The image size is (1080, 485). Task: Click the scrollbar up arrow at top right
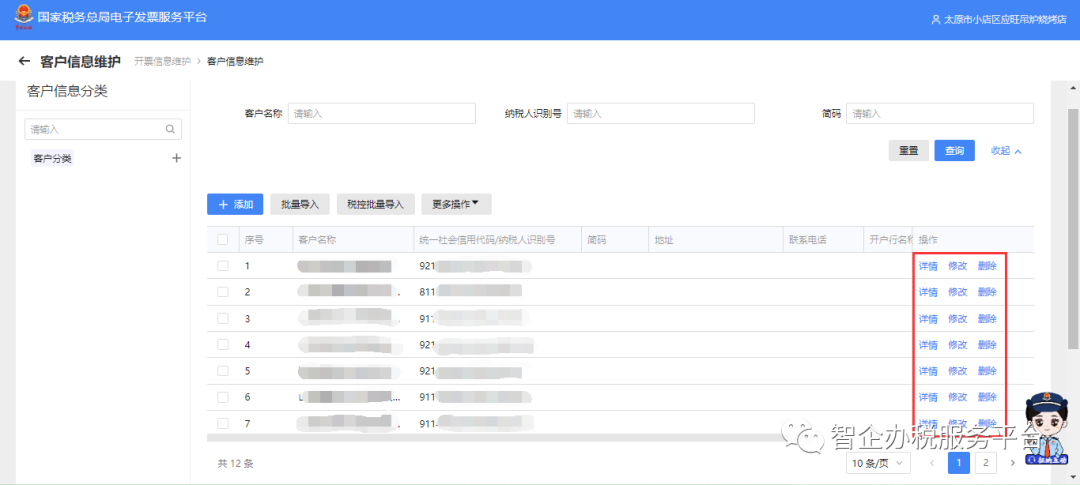[1073, 87]
